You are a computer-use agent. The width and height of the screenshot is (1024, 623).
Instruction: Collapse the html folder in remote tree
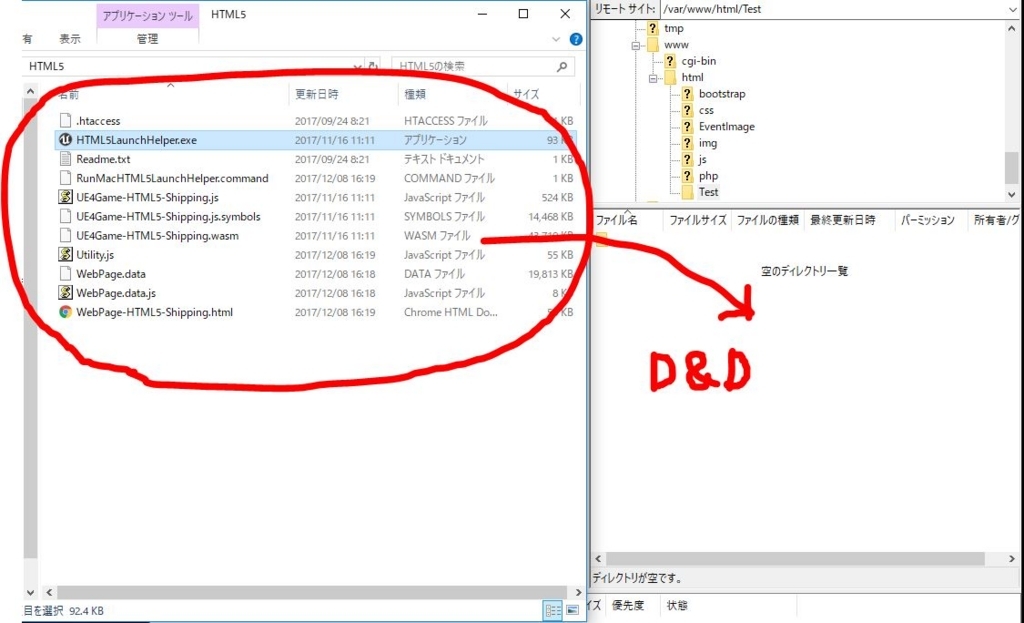click(652, 78)
